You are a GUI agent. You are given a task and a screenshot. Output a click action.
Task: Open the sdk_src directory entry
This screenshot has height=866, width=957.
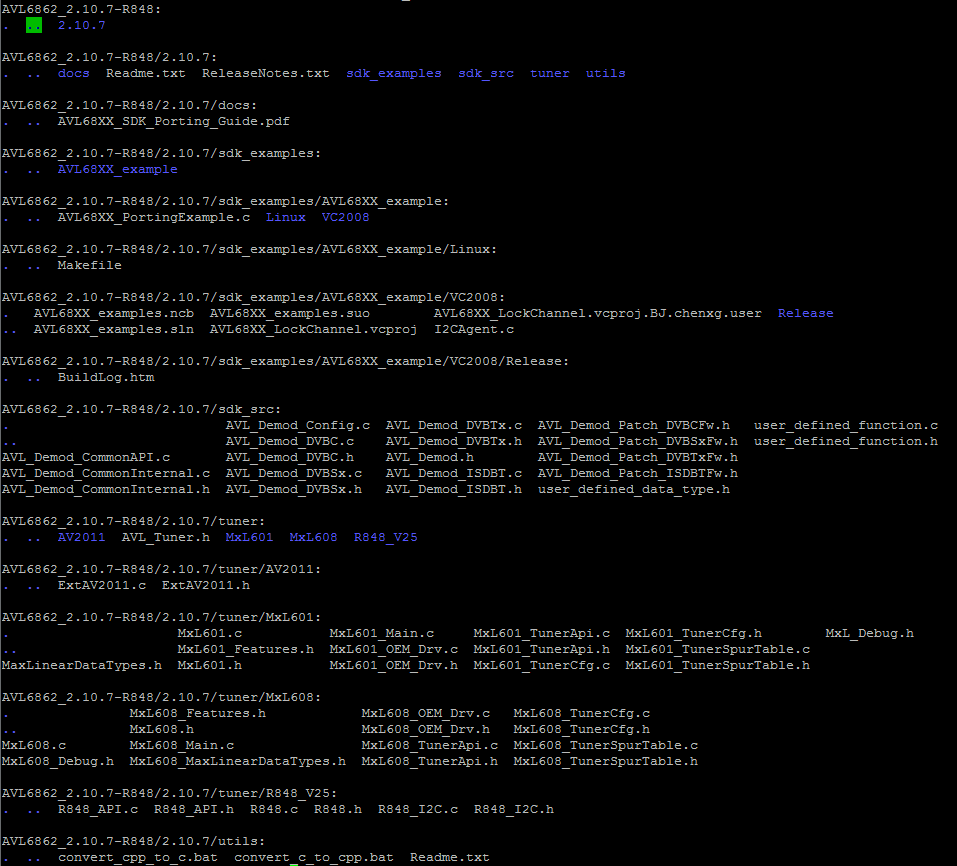pyautogui.click(x=486, y=73)
